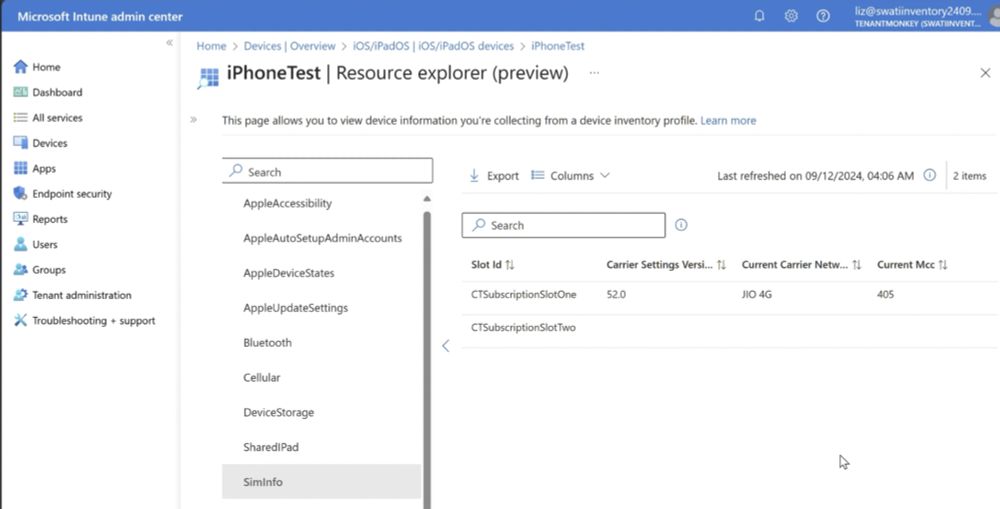Click the Troubleshooting + support wrench icon
Image resolution: width=1000 pixels, height=509 pixels.
(20, 320)
